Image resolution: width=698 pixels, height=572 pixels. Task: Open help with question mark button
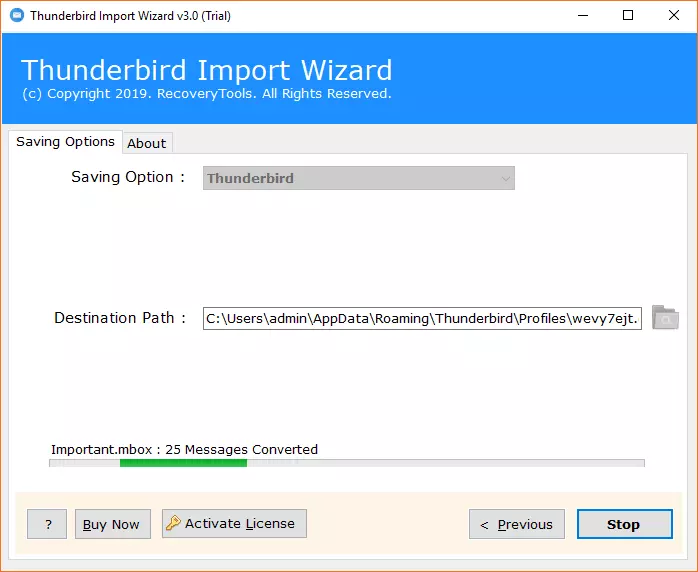(x=47, y=524)
